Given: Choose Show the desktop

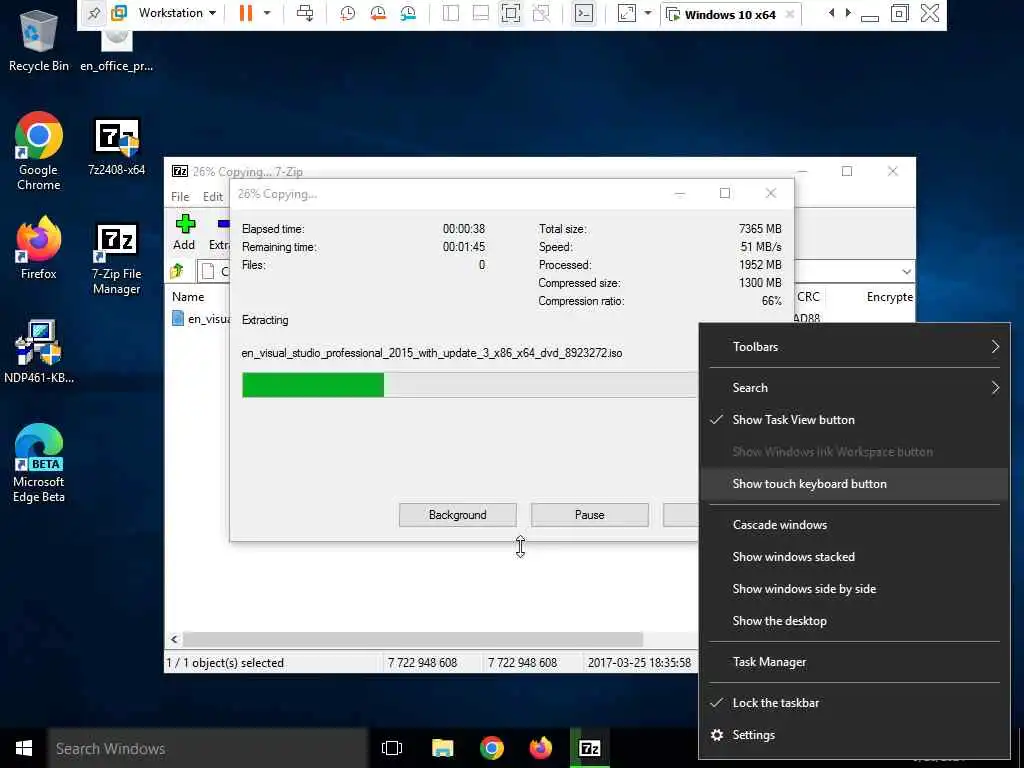Looking at the screenshot, I should (854, 621).
